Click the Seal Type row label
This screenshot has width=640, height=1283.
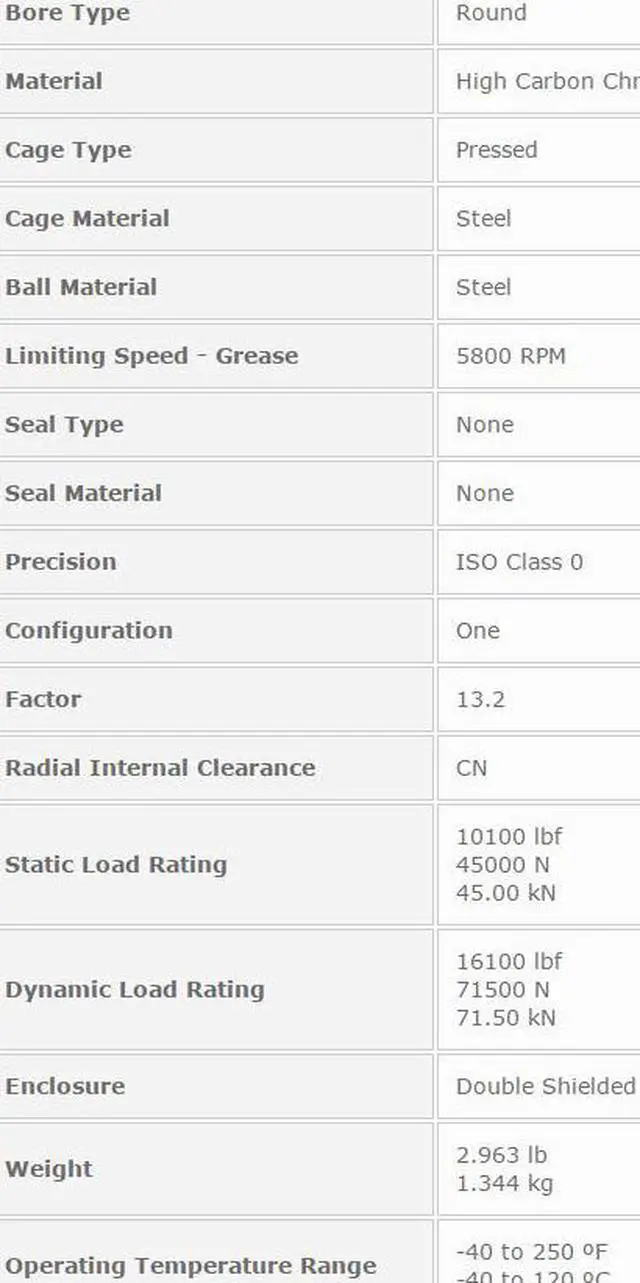coord(64,424)
